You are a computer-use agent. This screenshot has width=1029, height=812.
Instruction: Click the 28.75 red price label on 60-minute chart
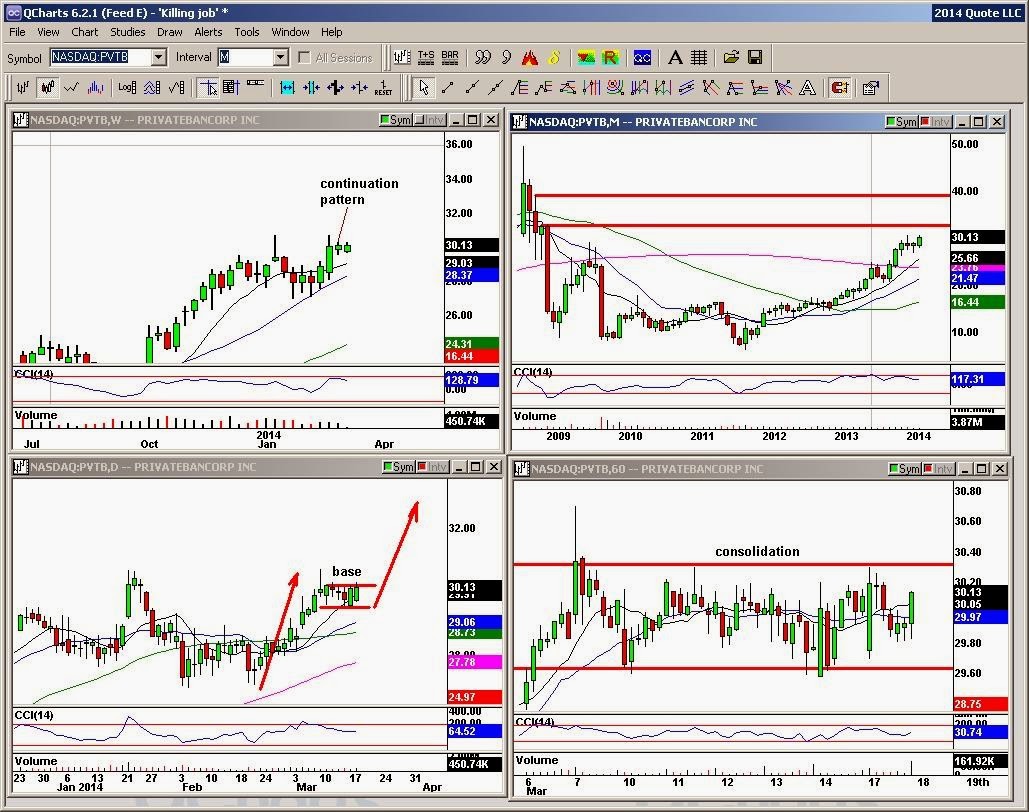[x=979, y=704]
